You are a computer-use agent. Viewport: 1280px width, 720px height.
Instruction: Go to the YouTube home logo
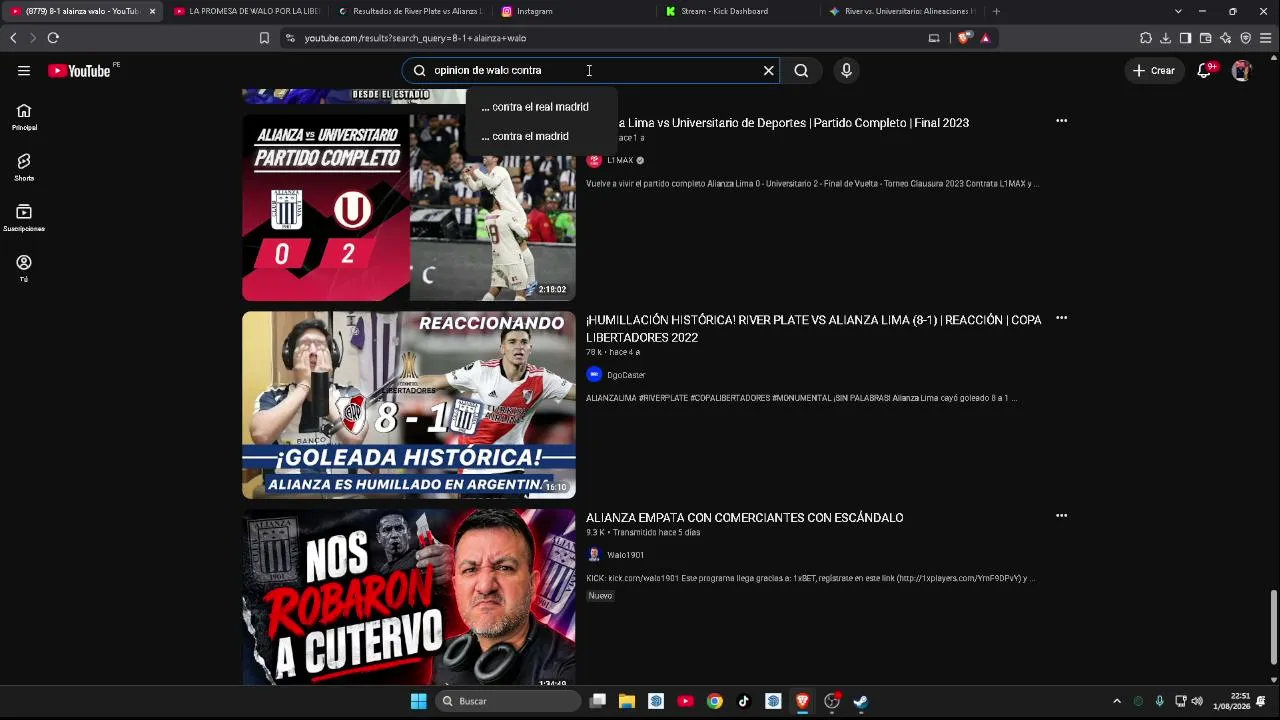click(79, 71)
